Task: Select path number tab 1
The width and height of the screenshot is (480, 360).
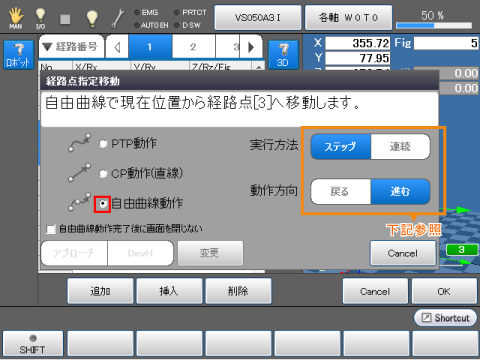Action: [x=150, y=47]
